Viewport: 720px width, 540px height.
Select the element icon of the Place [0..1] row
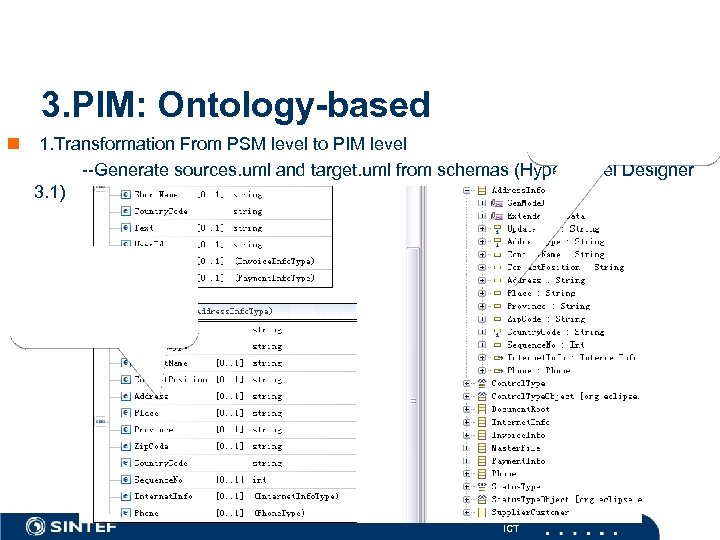125,413
